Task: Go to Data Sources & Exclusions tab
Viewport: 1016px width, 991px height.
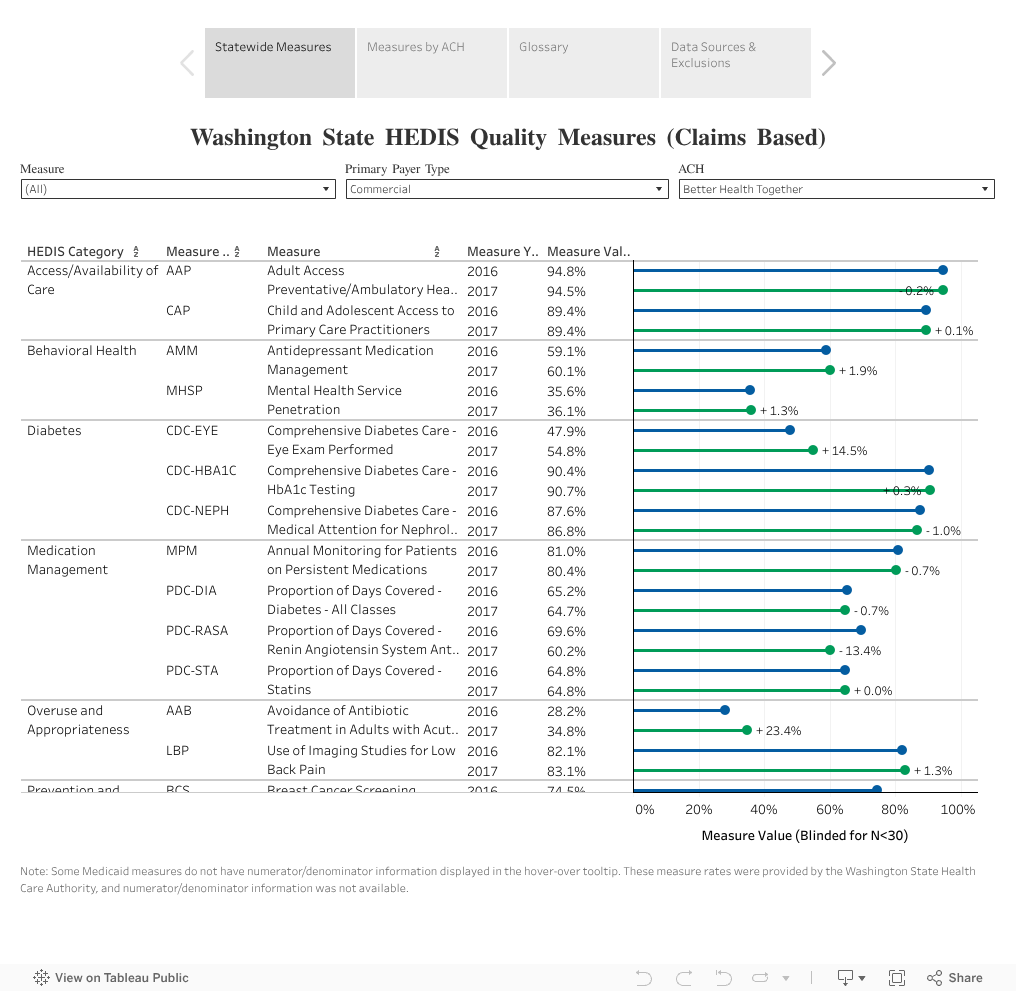Action: pos(736,62)
